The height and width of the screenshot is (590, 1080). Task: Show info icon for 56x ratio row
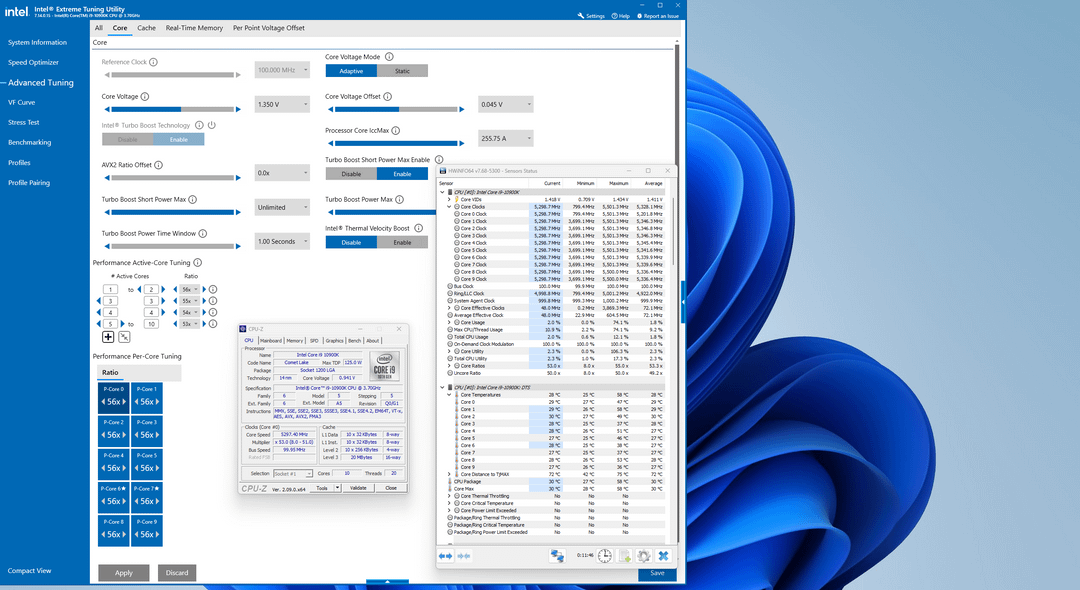coord(213,290)
